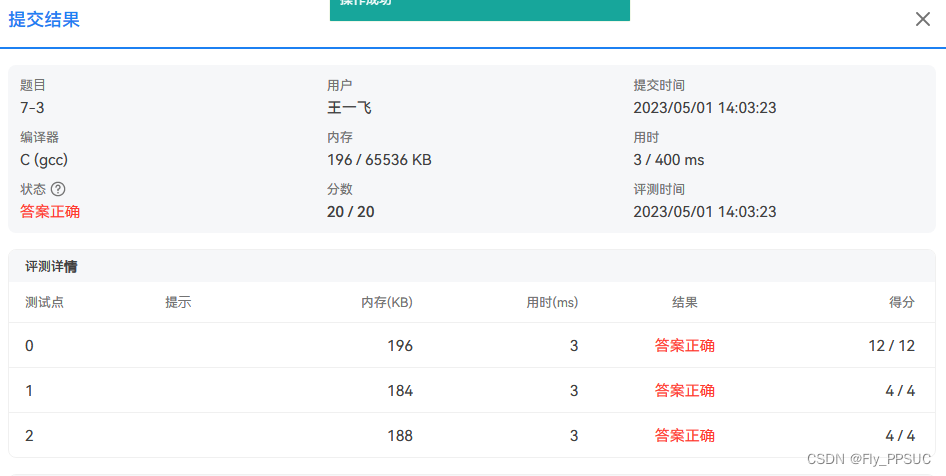This screenshot has height=476, width=946.
Task: Click the 测试点 column header
Action: 45,302
